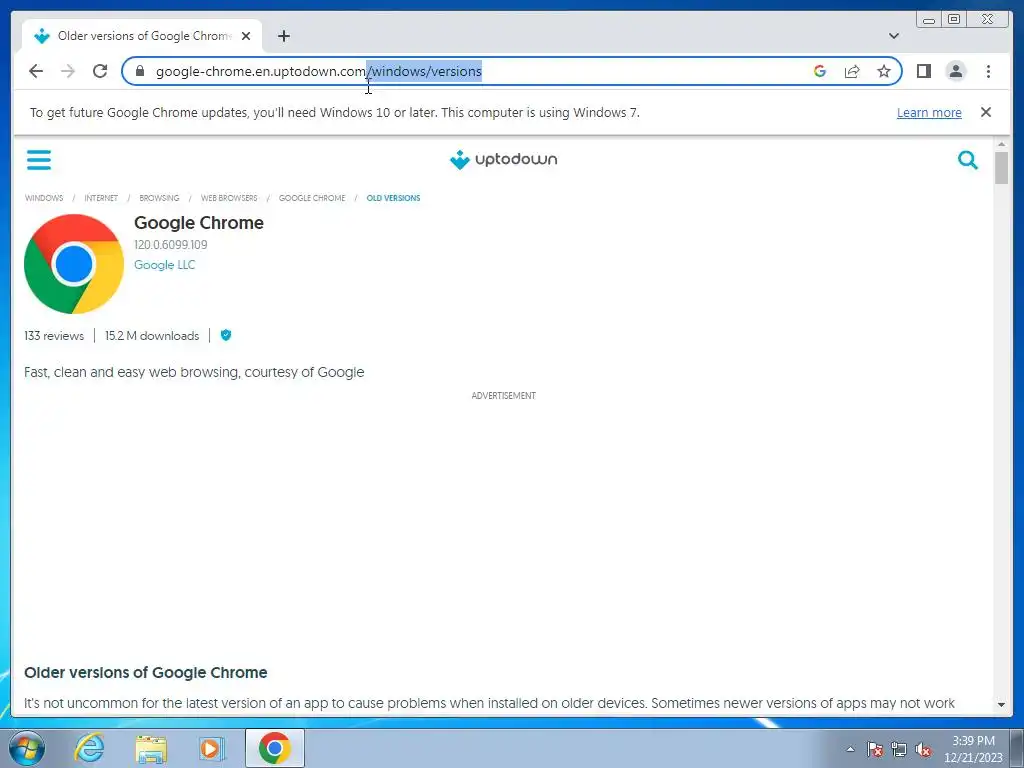Click the forward navigation arrow
Viewport: 1024px width, 768px height.
(x=68, y=71)
